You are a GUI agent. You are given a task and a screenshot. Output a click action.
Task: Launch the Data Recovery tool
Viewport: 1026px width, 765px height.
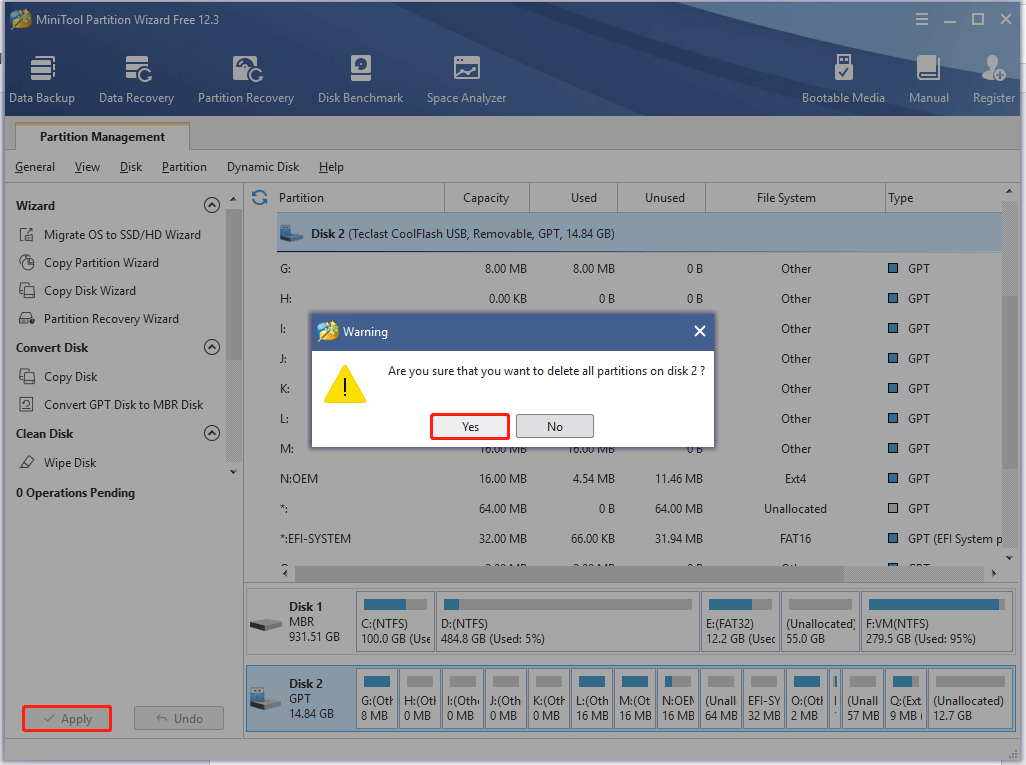(136, 79)
